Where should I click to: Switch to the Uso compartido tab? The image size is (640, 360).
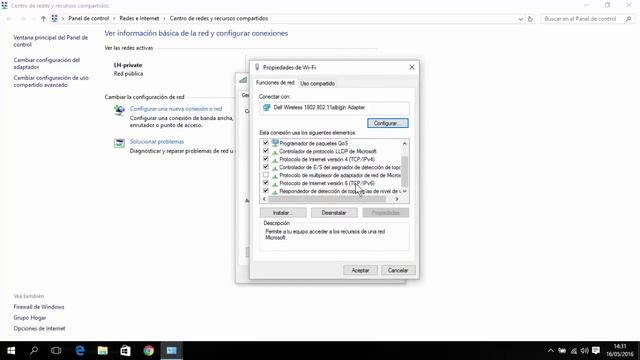317,83
